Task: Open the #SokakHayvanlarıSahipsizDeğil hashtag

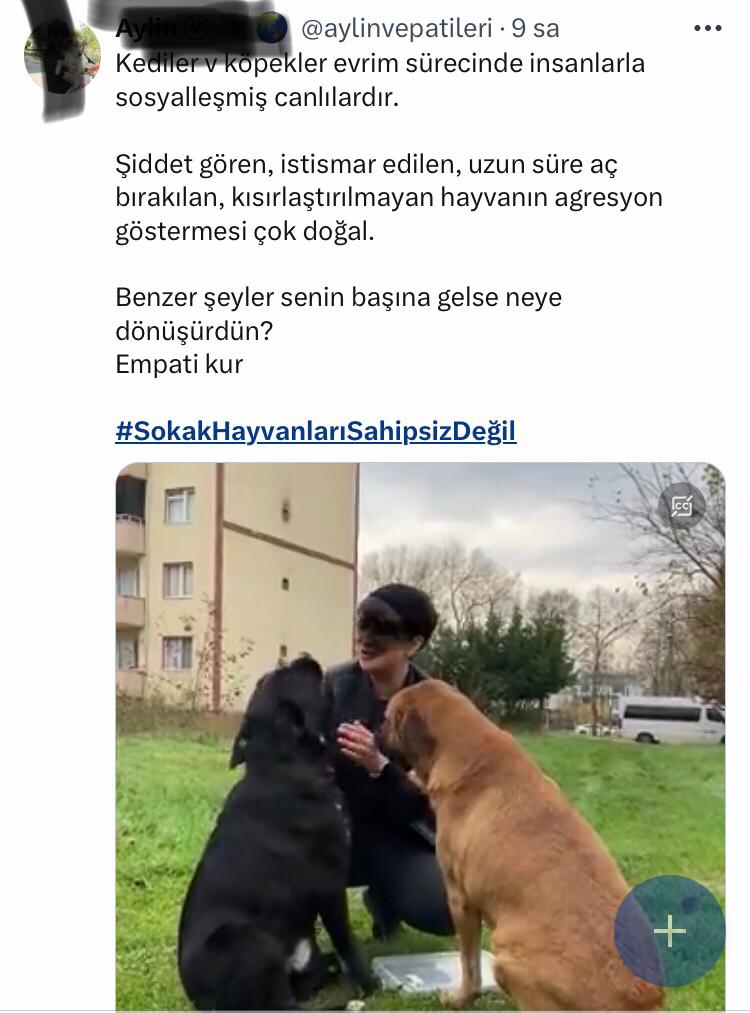Action: click(316, 431)
